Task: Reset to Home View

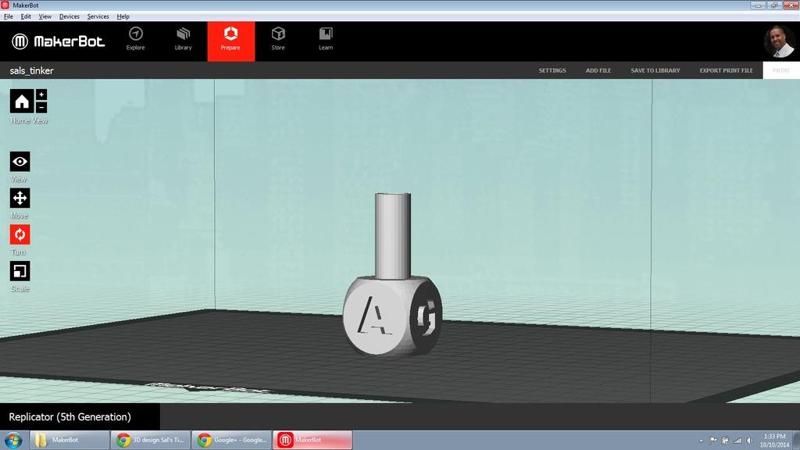Action: (21, 101)
